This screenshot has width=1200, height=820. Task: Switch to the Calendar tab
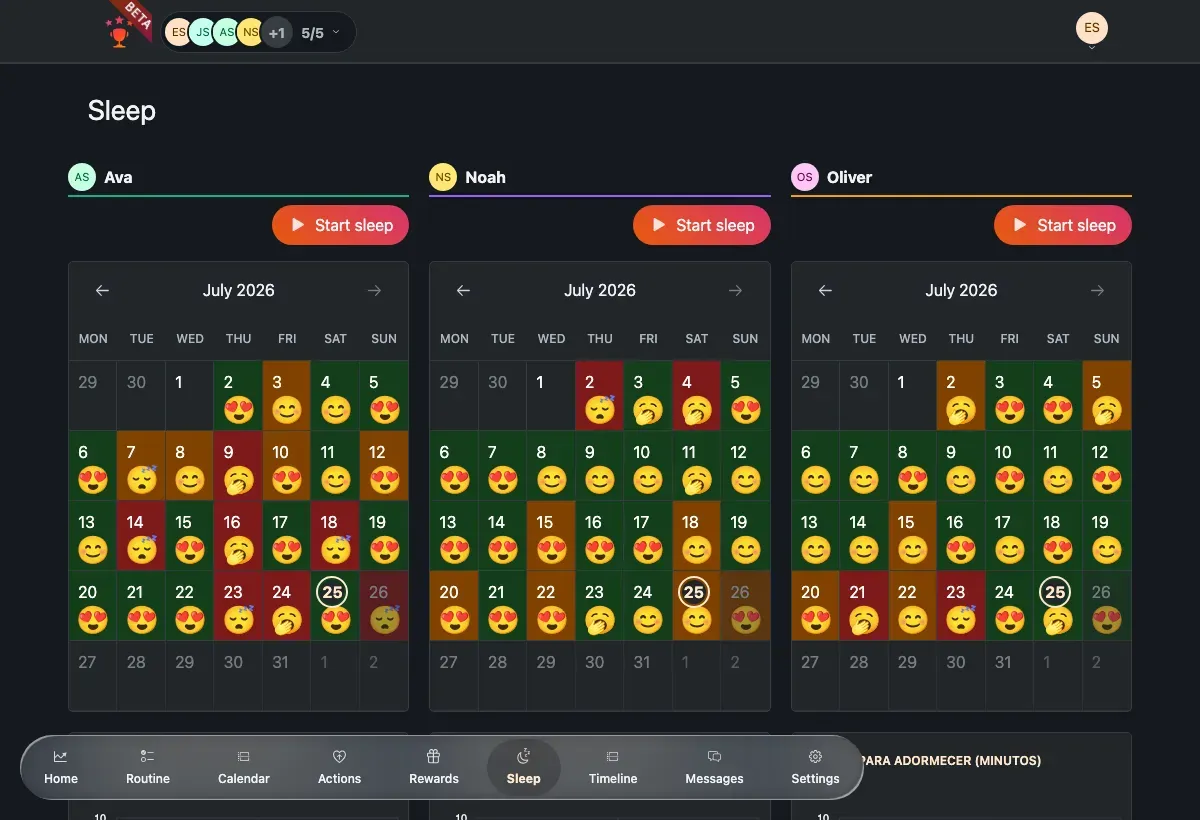pos(244,768)
